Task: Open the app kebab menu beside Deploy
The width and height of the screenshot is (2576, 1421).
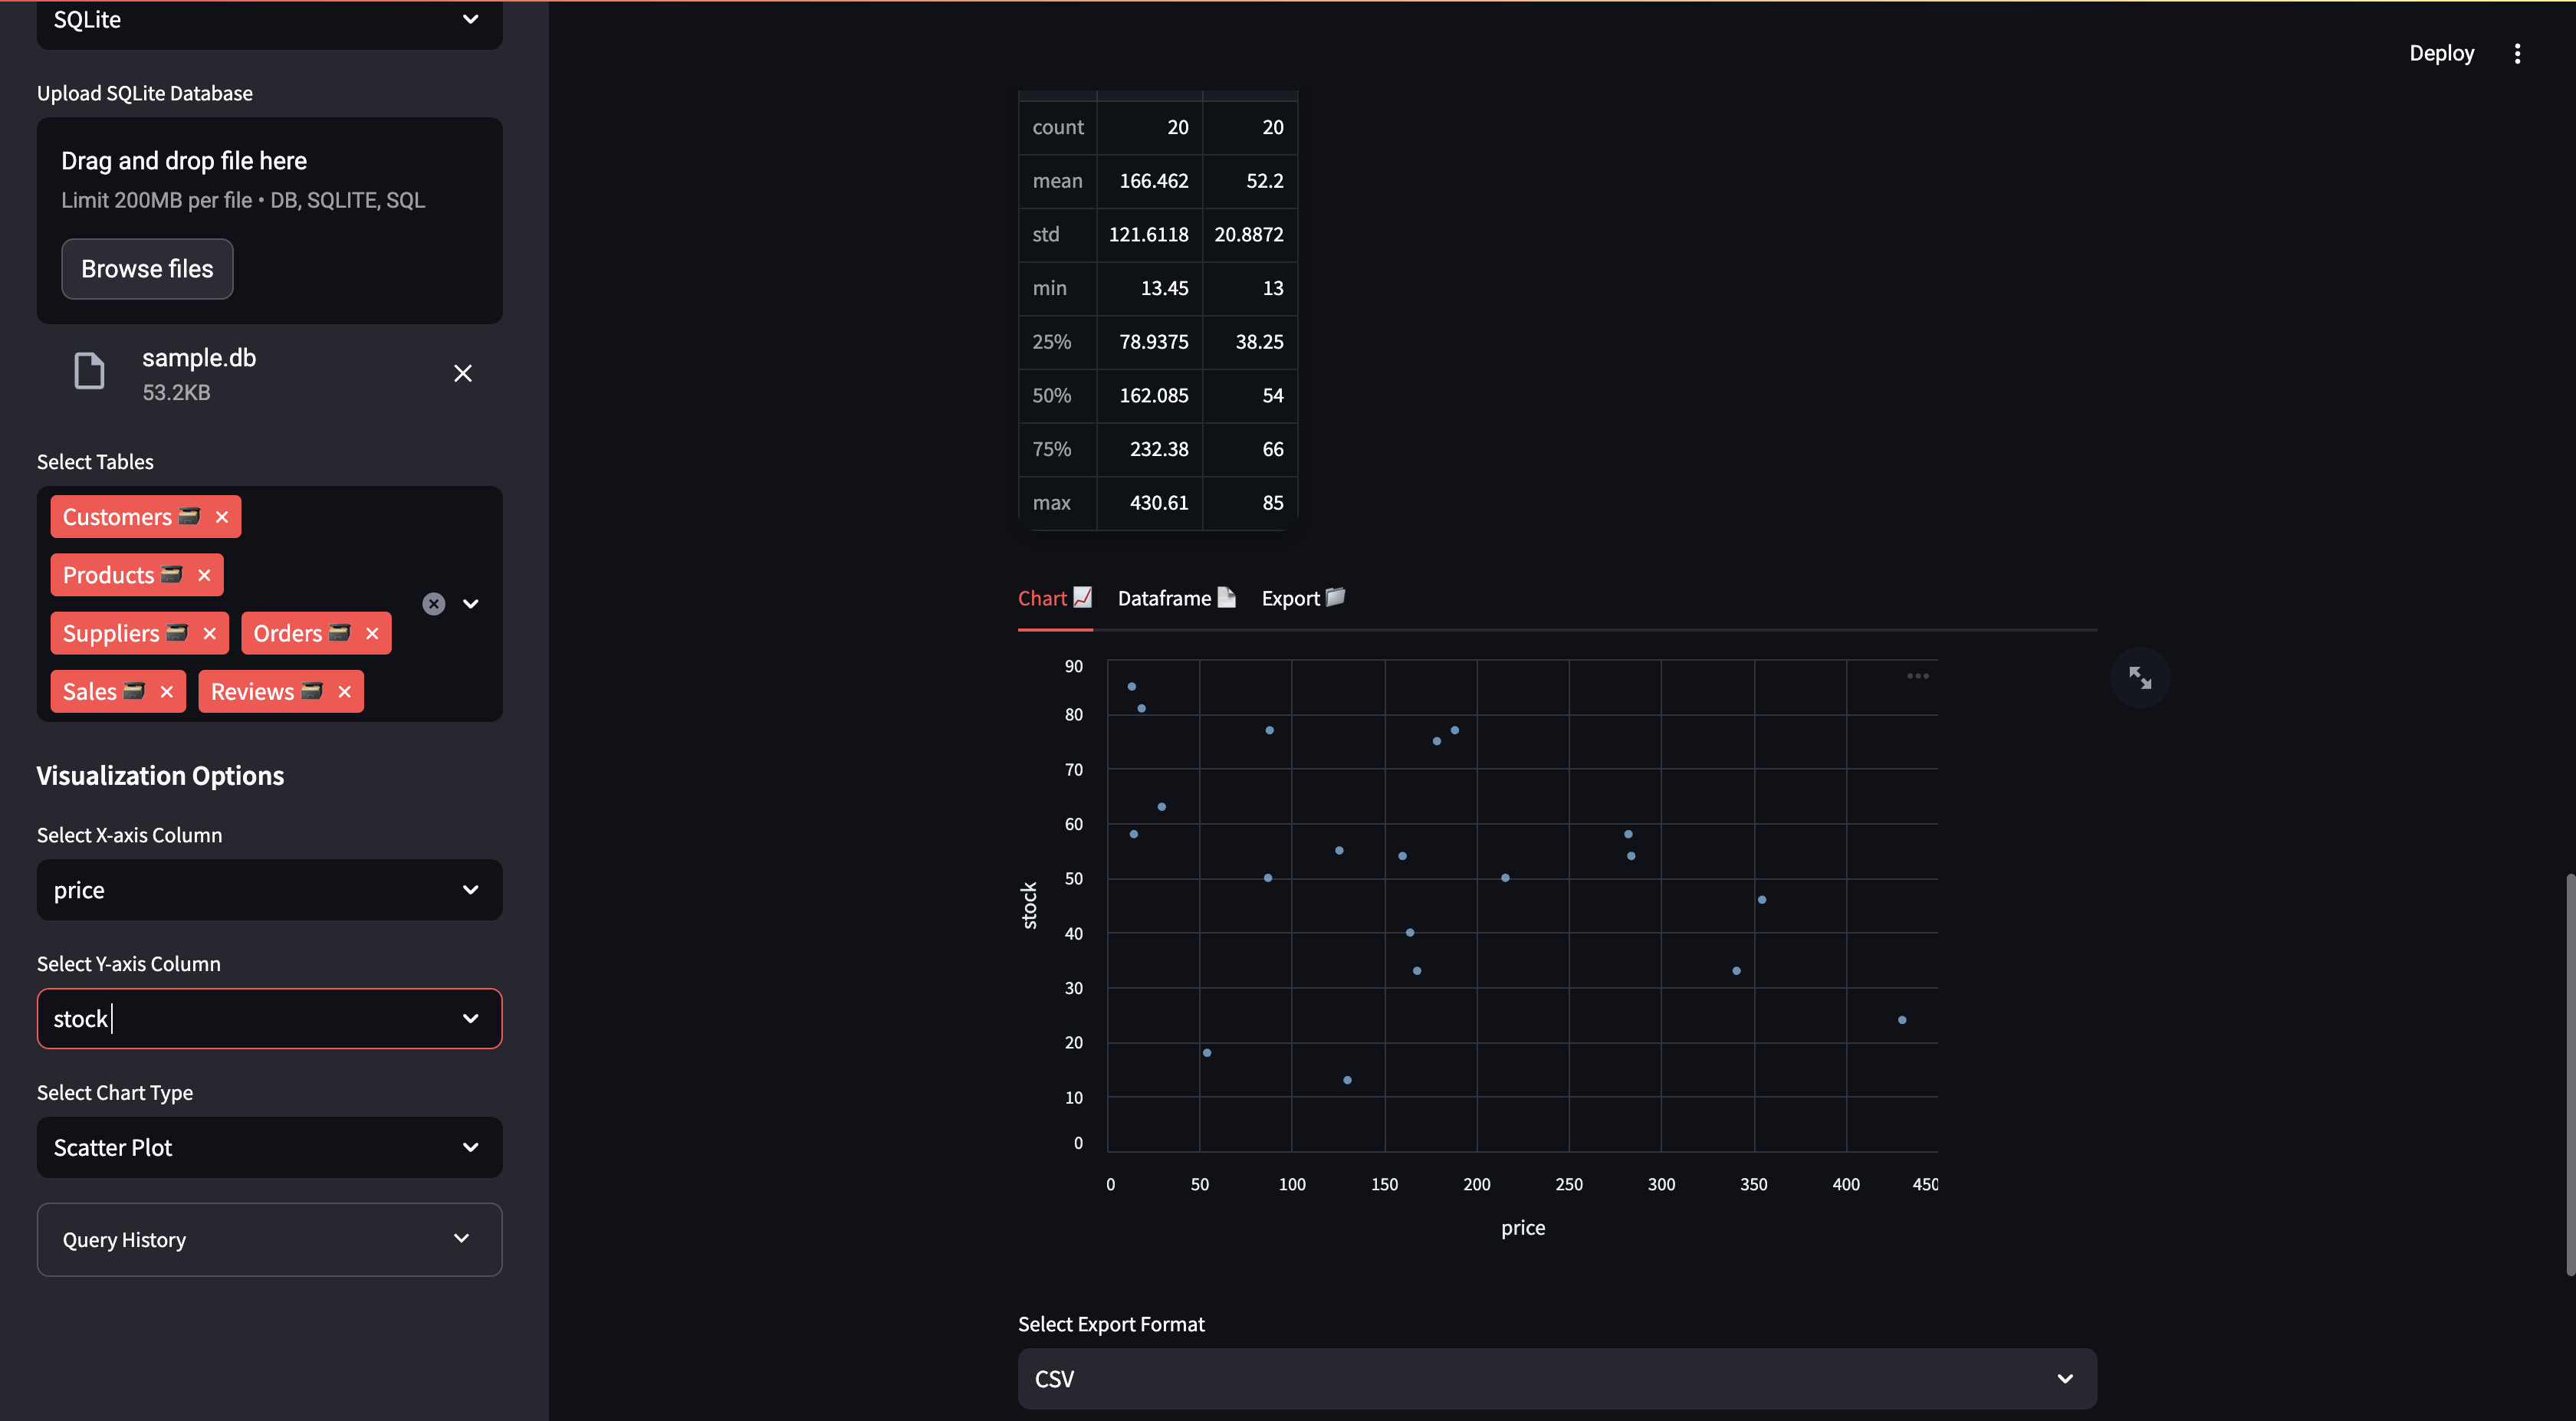Action: 2517,53
